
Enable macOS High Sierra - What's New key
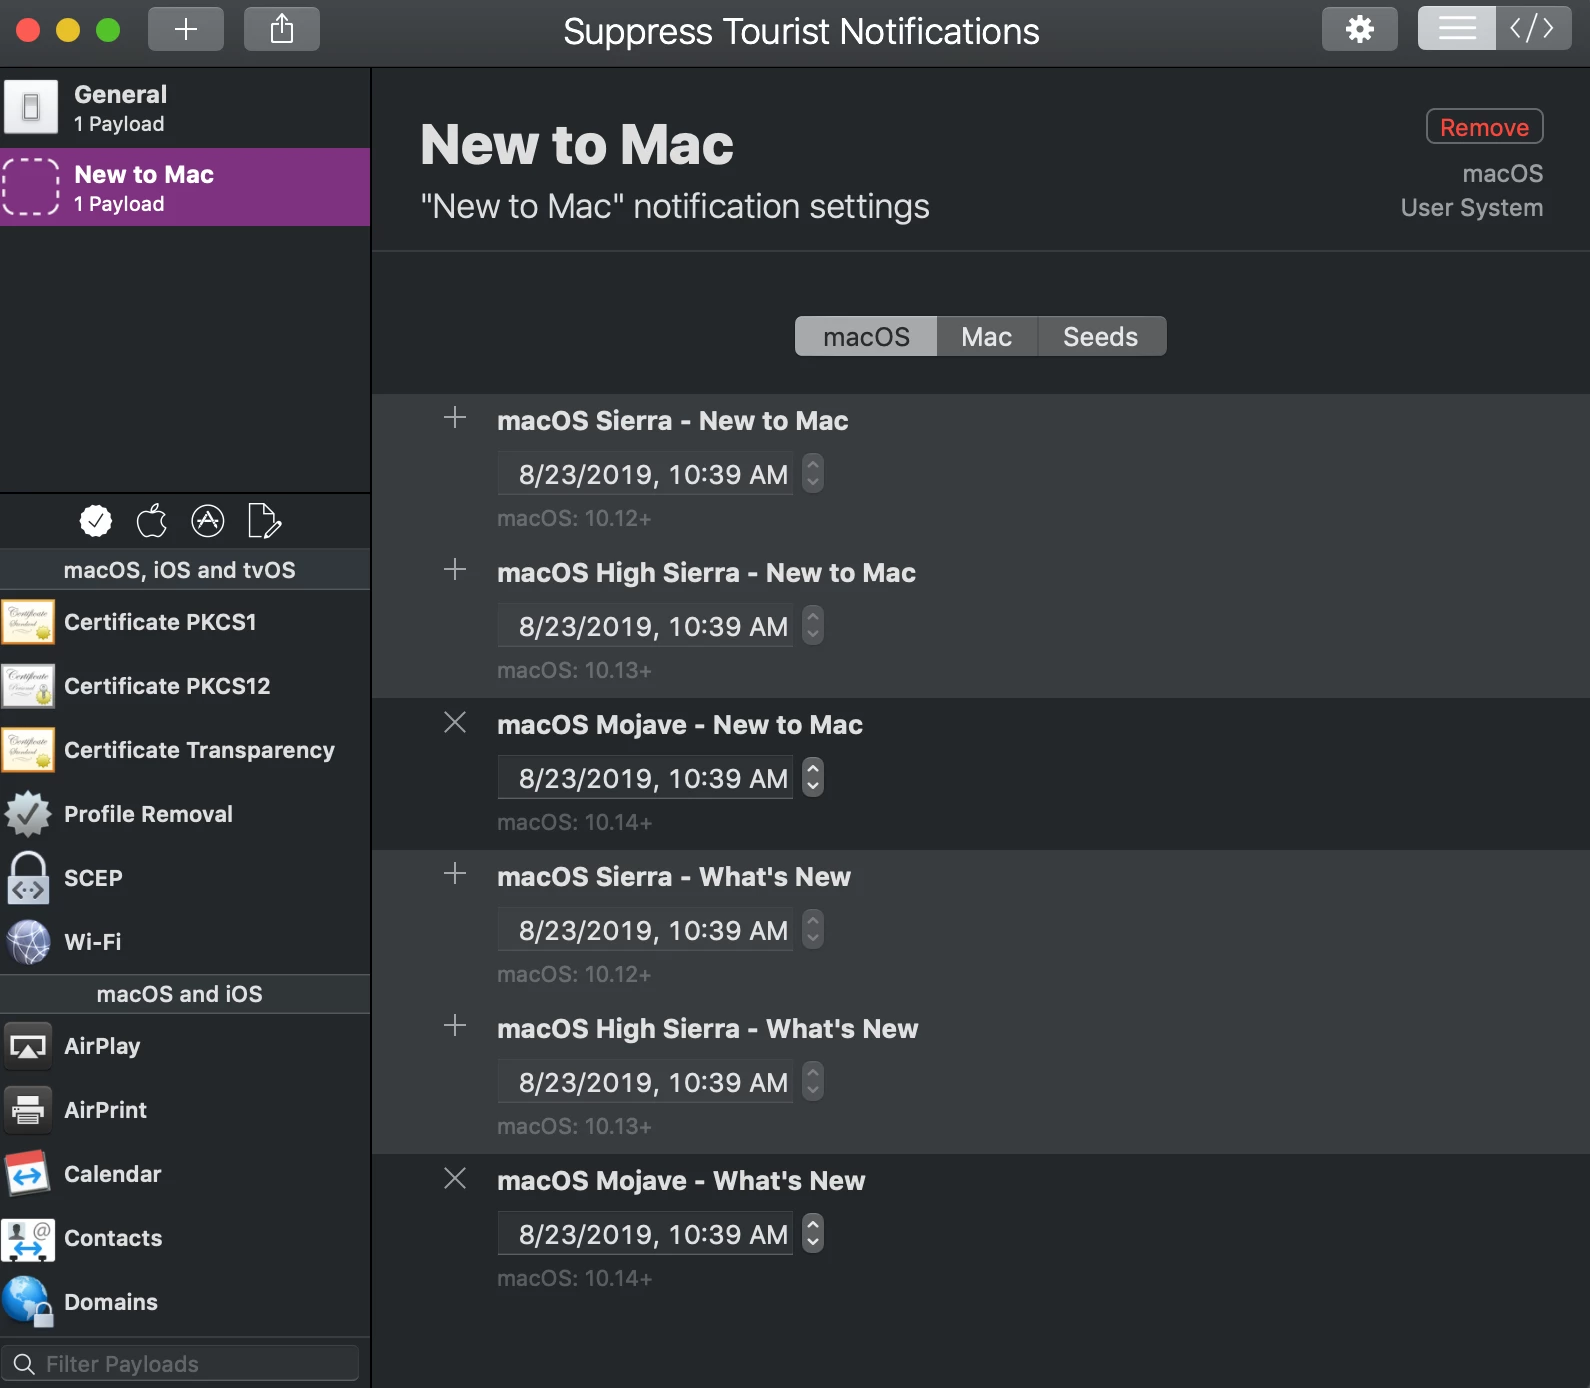tap(455, 1025)
